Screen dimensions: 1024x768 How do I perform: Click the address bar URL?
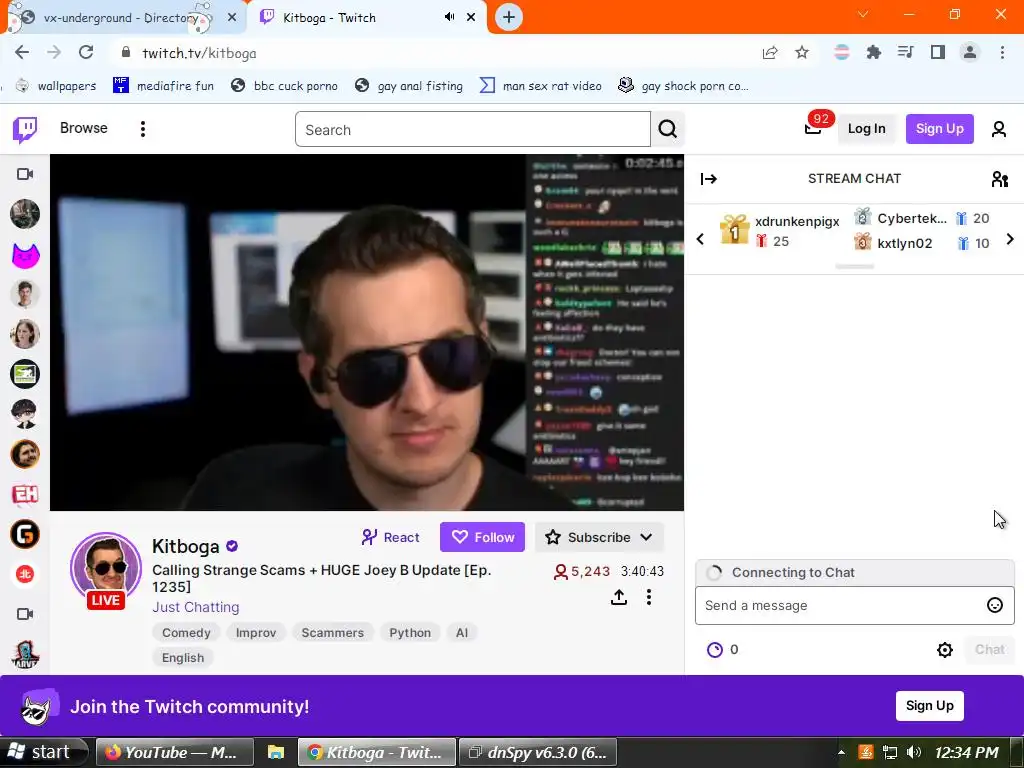coord(199,53)
